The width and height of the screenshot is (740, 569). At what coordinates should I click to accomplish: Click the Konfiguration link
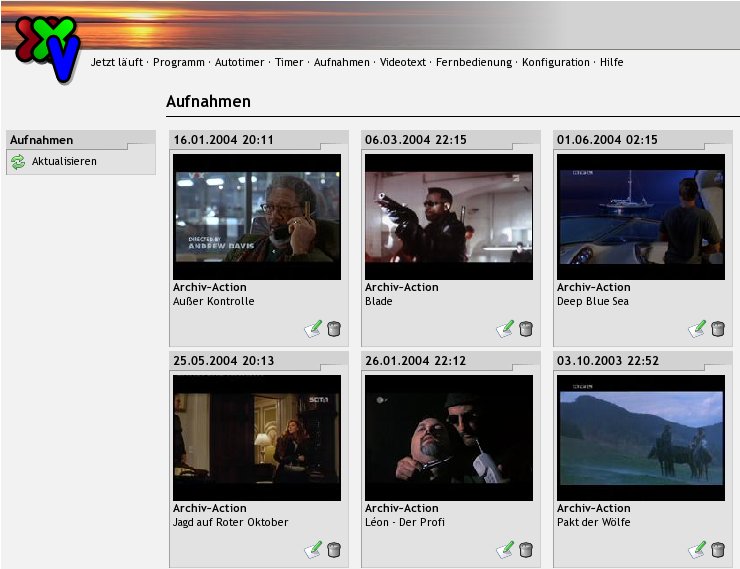[x=556, y=62]
